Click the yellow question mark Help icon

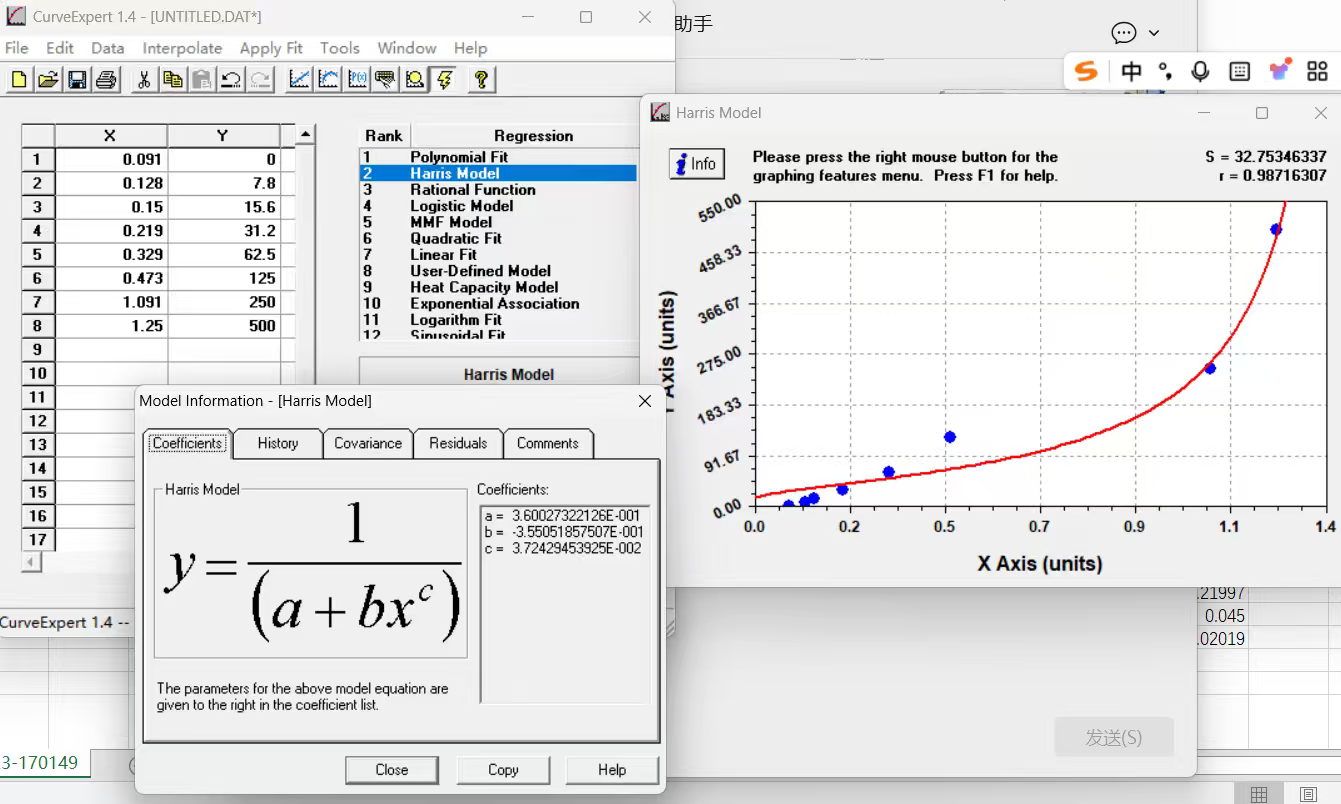pos(481,80)
